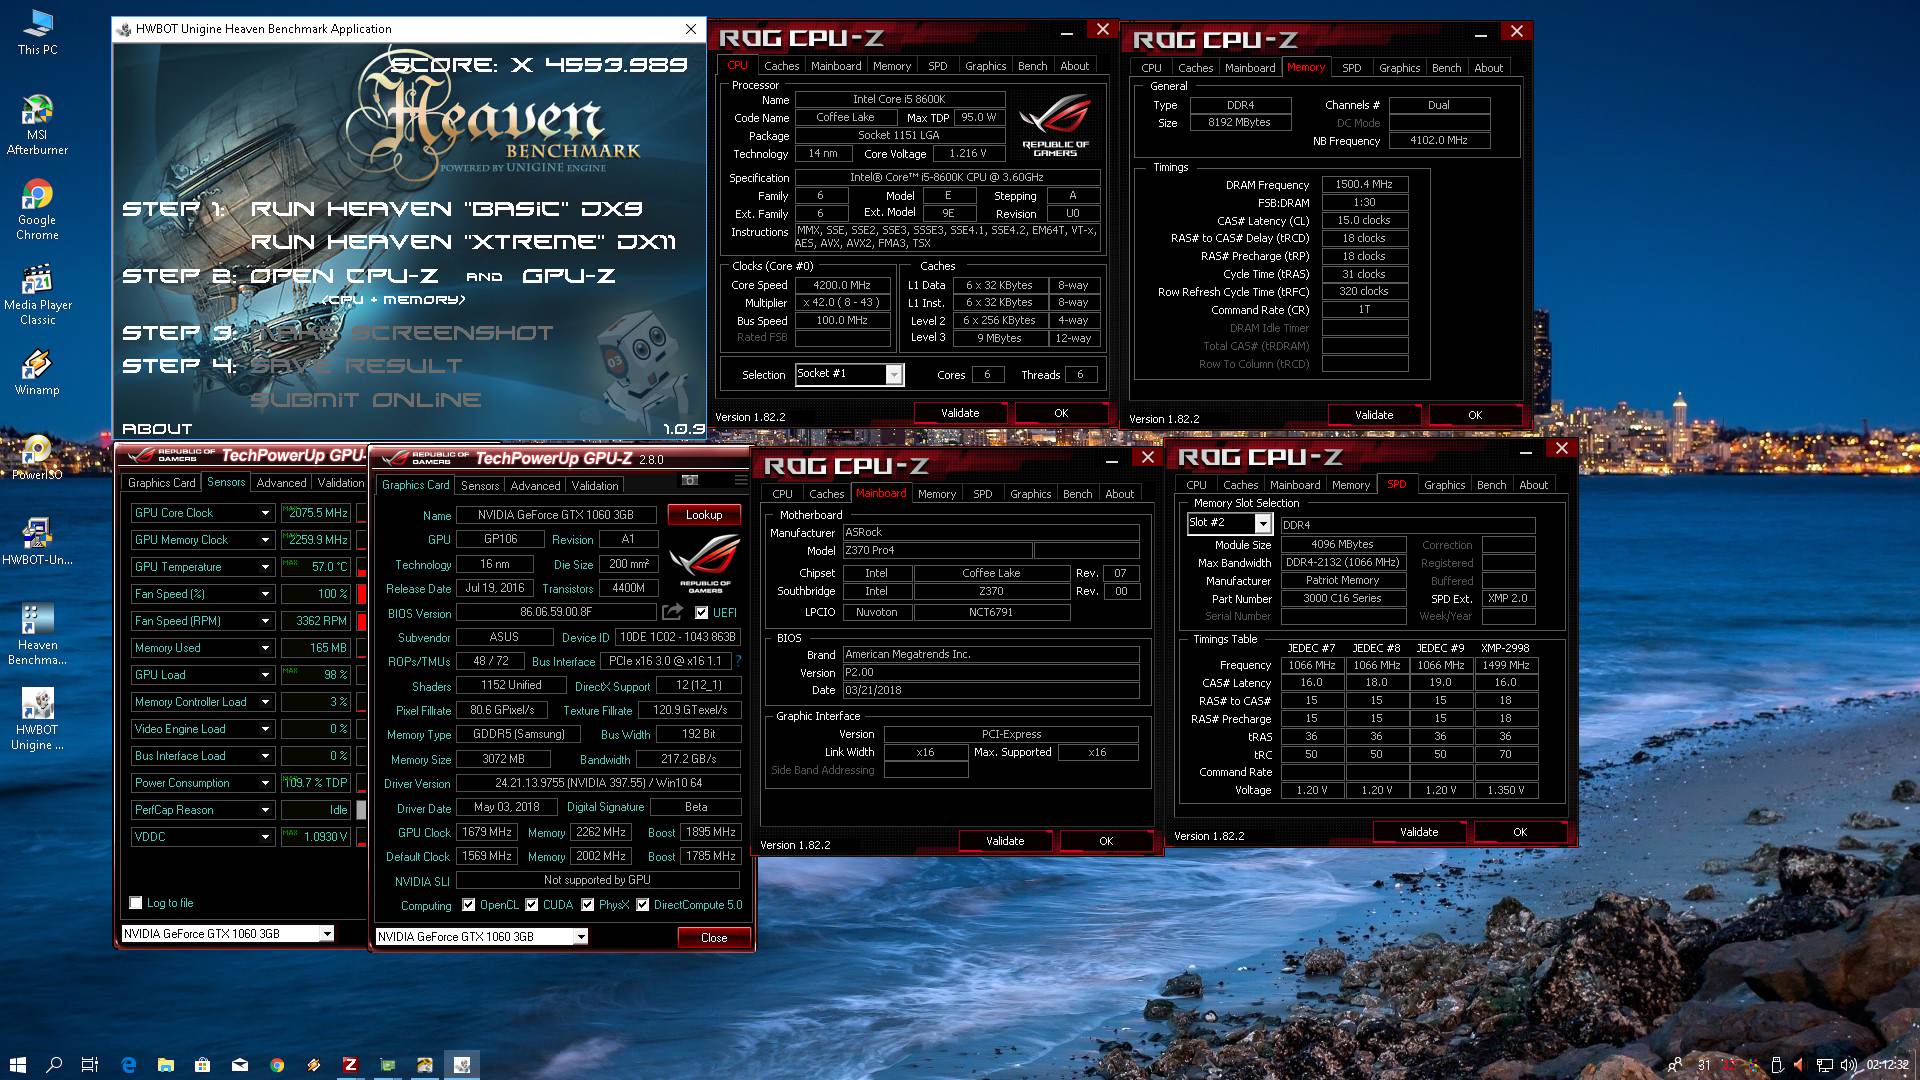The height and width of the screenshot is (1080, 1920).
Task: Launch MSI Afterburner from the desktop
Action: (37, 125)
